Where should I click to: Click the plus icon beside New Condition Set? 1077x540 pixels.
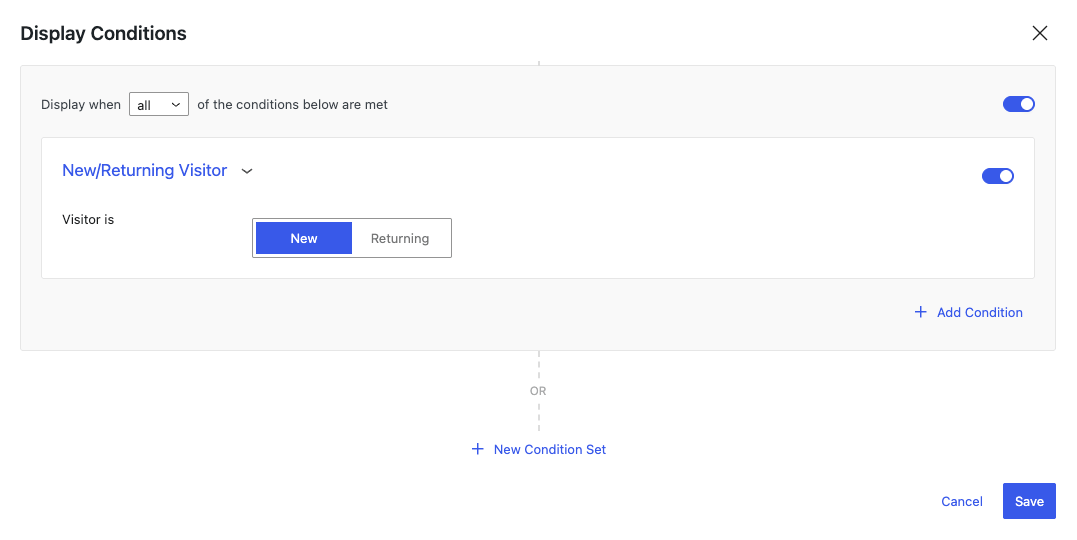pos(477,449)
